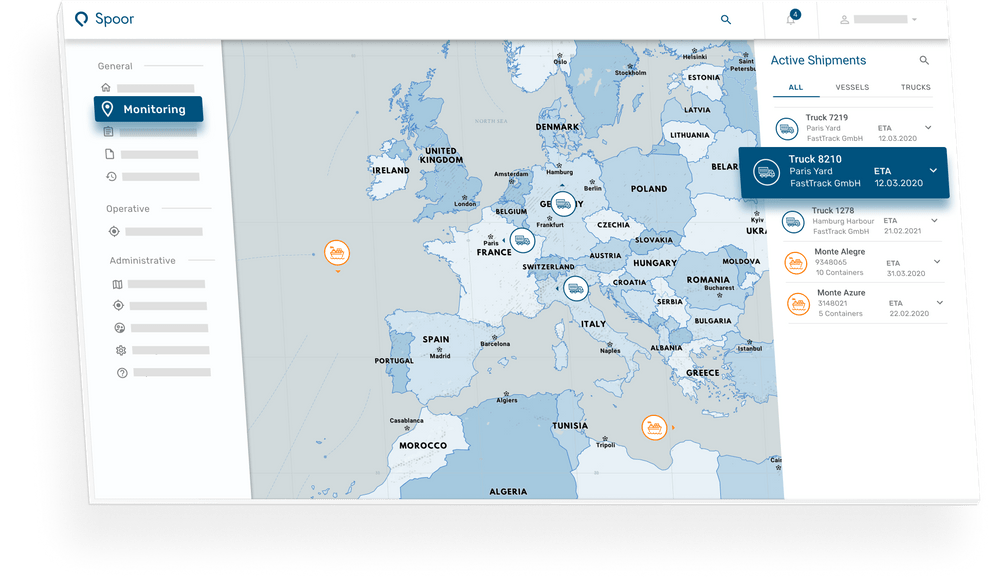Click the Truck 1278 truck icon

coord(793,222)
